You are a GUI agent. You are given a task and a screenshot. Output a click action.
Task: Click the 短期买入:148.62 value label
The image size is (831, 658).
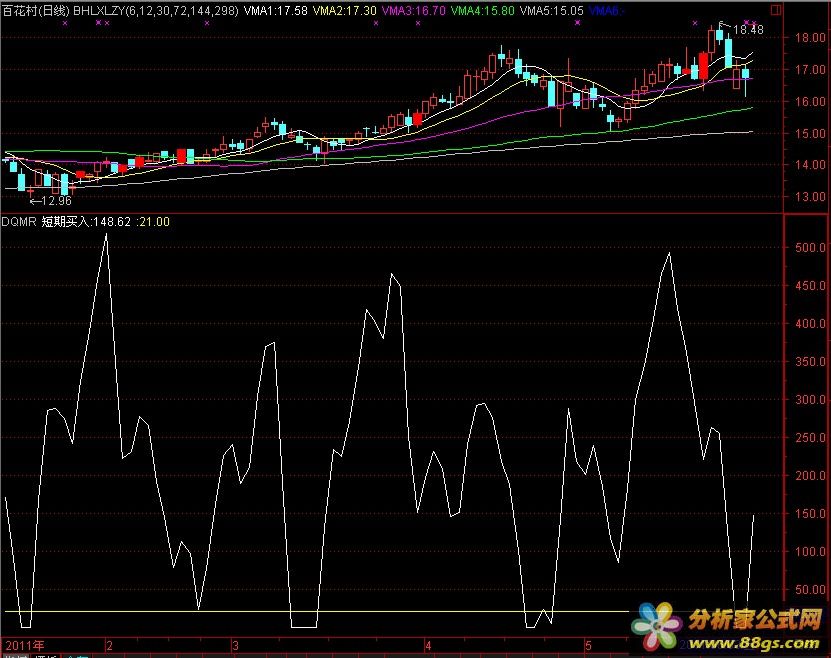coord(86,221)
